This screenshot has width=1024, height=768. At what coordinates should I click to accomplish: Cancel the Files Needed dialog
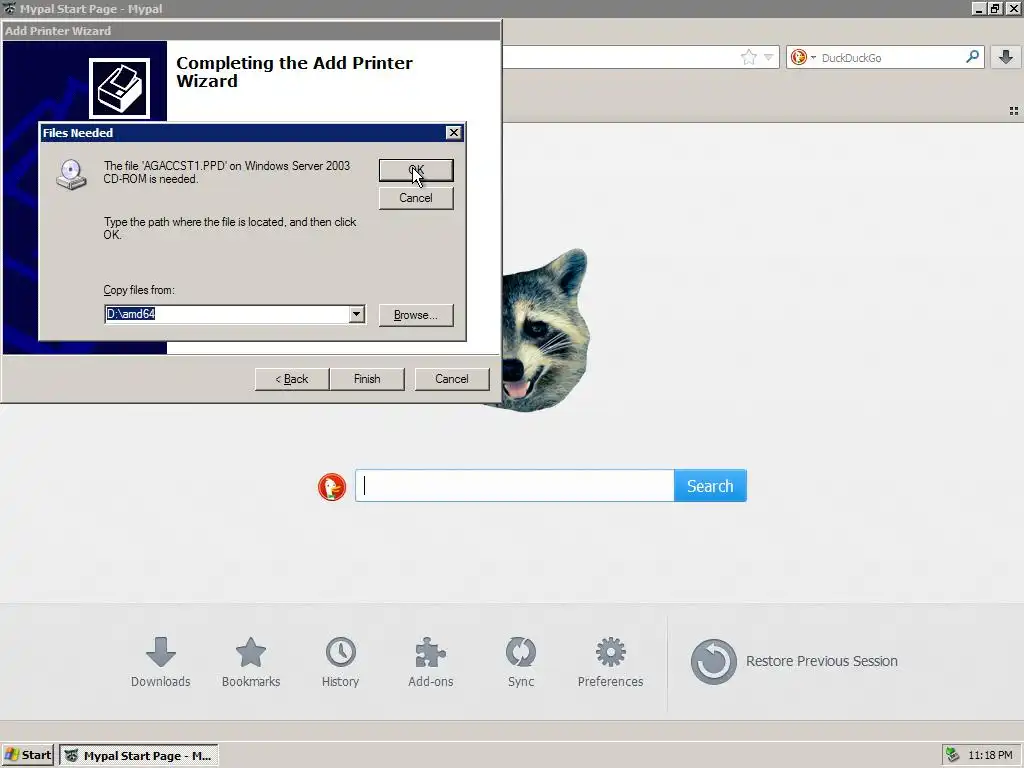416,198
